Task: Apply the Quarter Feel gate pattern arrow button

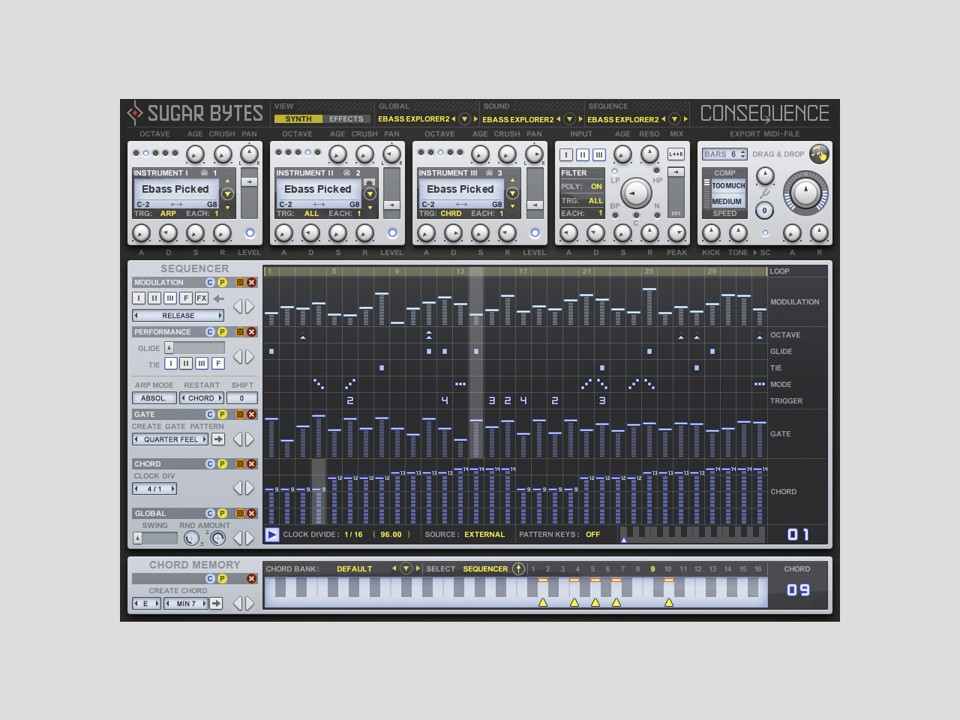Action: point(218,439)
